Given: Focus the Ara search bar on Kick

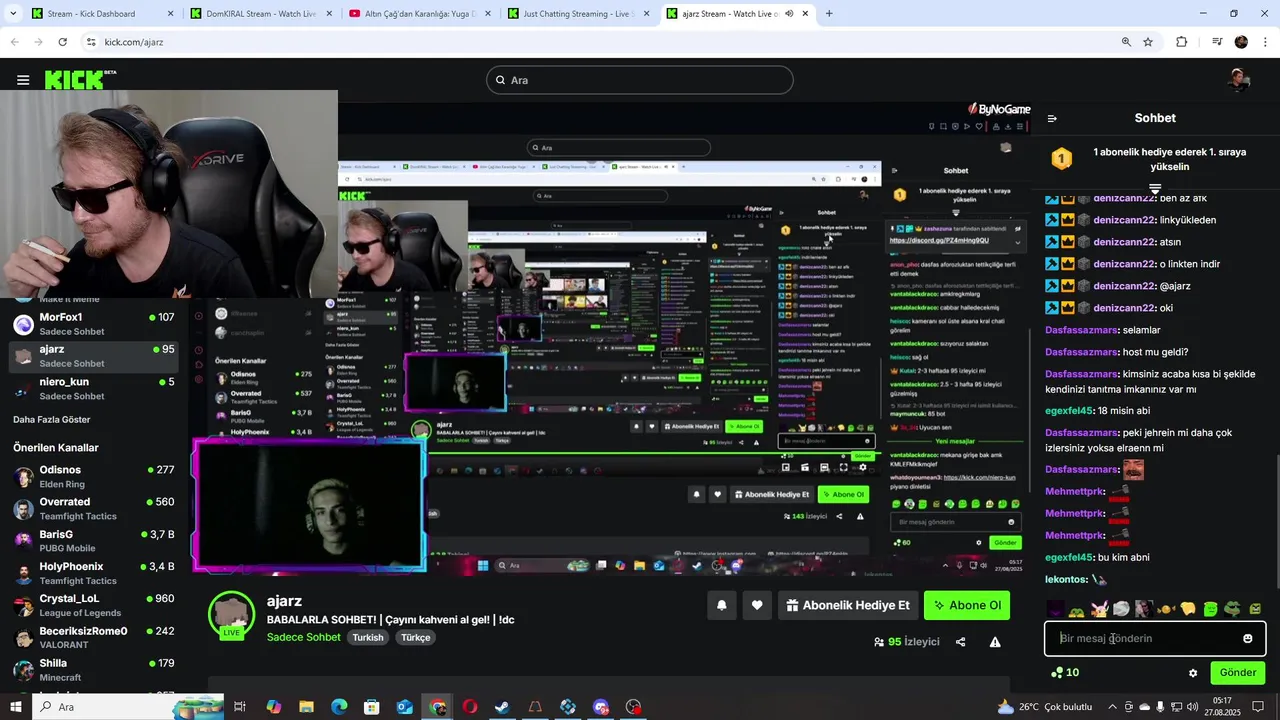Looking at the screenshot, I should [640, 80].
